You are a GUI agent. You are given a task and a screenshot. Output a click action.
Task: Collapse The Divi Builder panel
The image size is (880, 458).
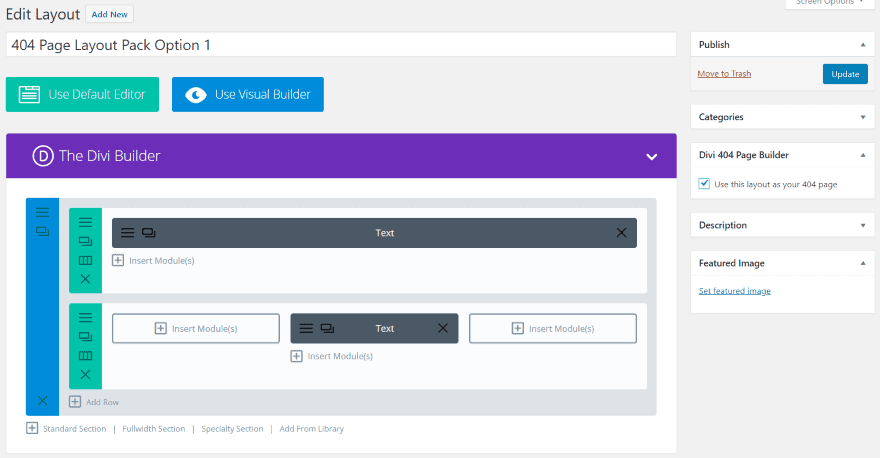651,157
